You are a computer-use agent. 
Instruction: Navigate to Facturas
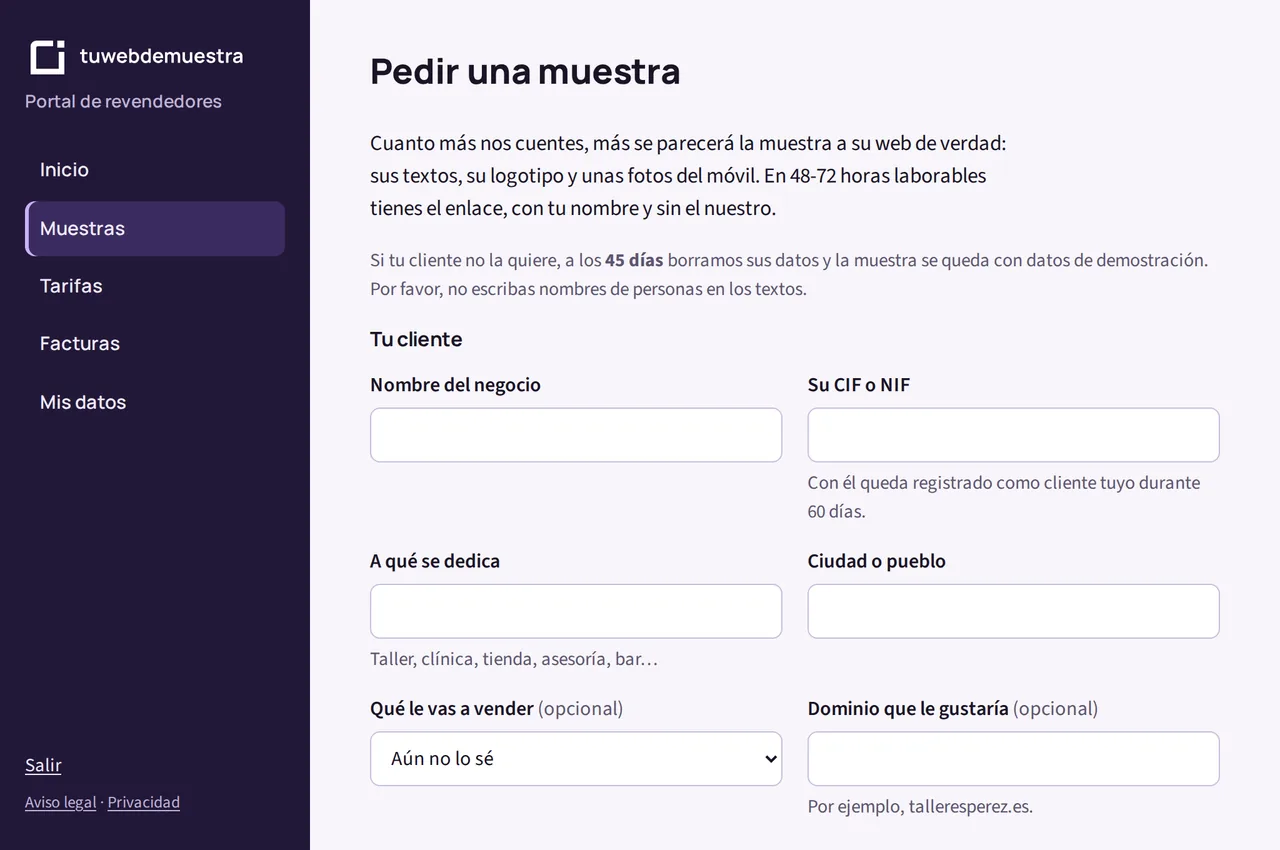point(155,344)
